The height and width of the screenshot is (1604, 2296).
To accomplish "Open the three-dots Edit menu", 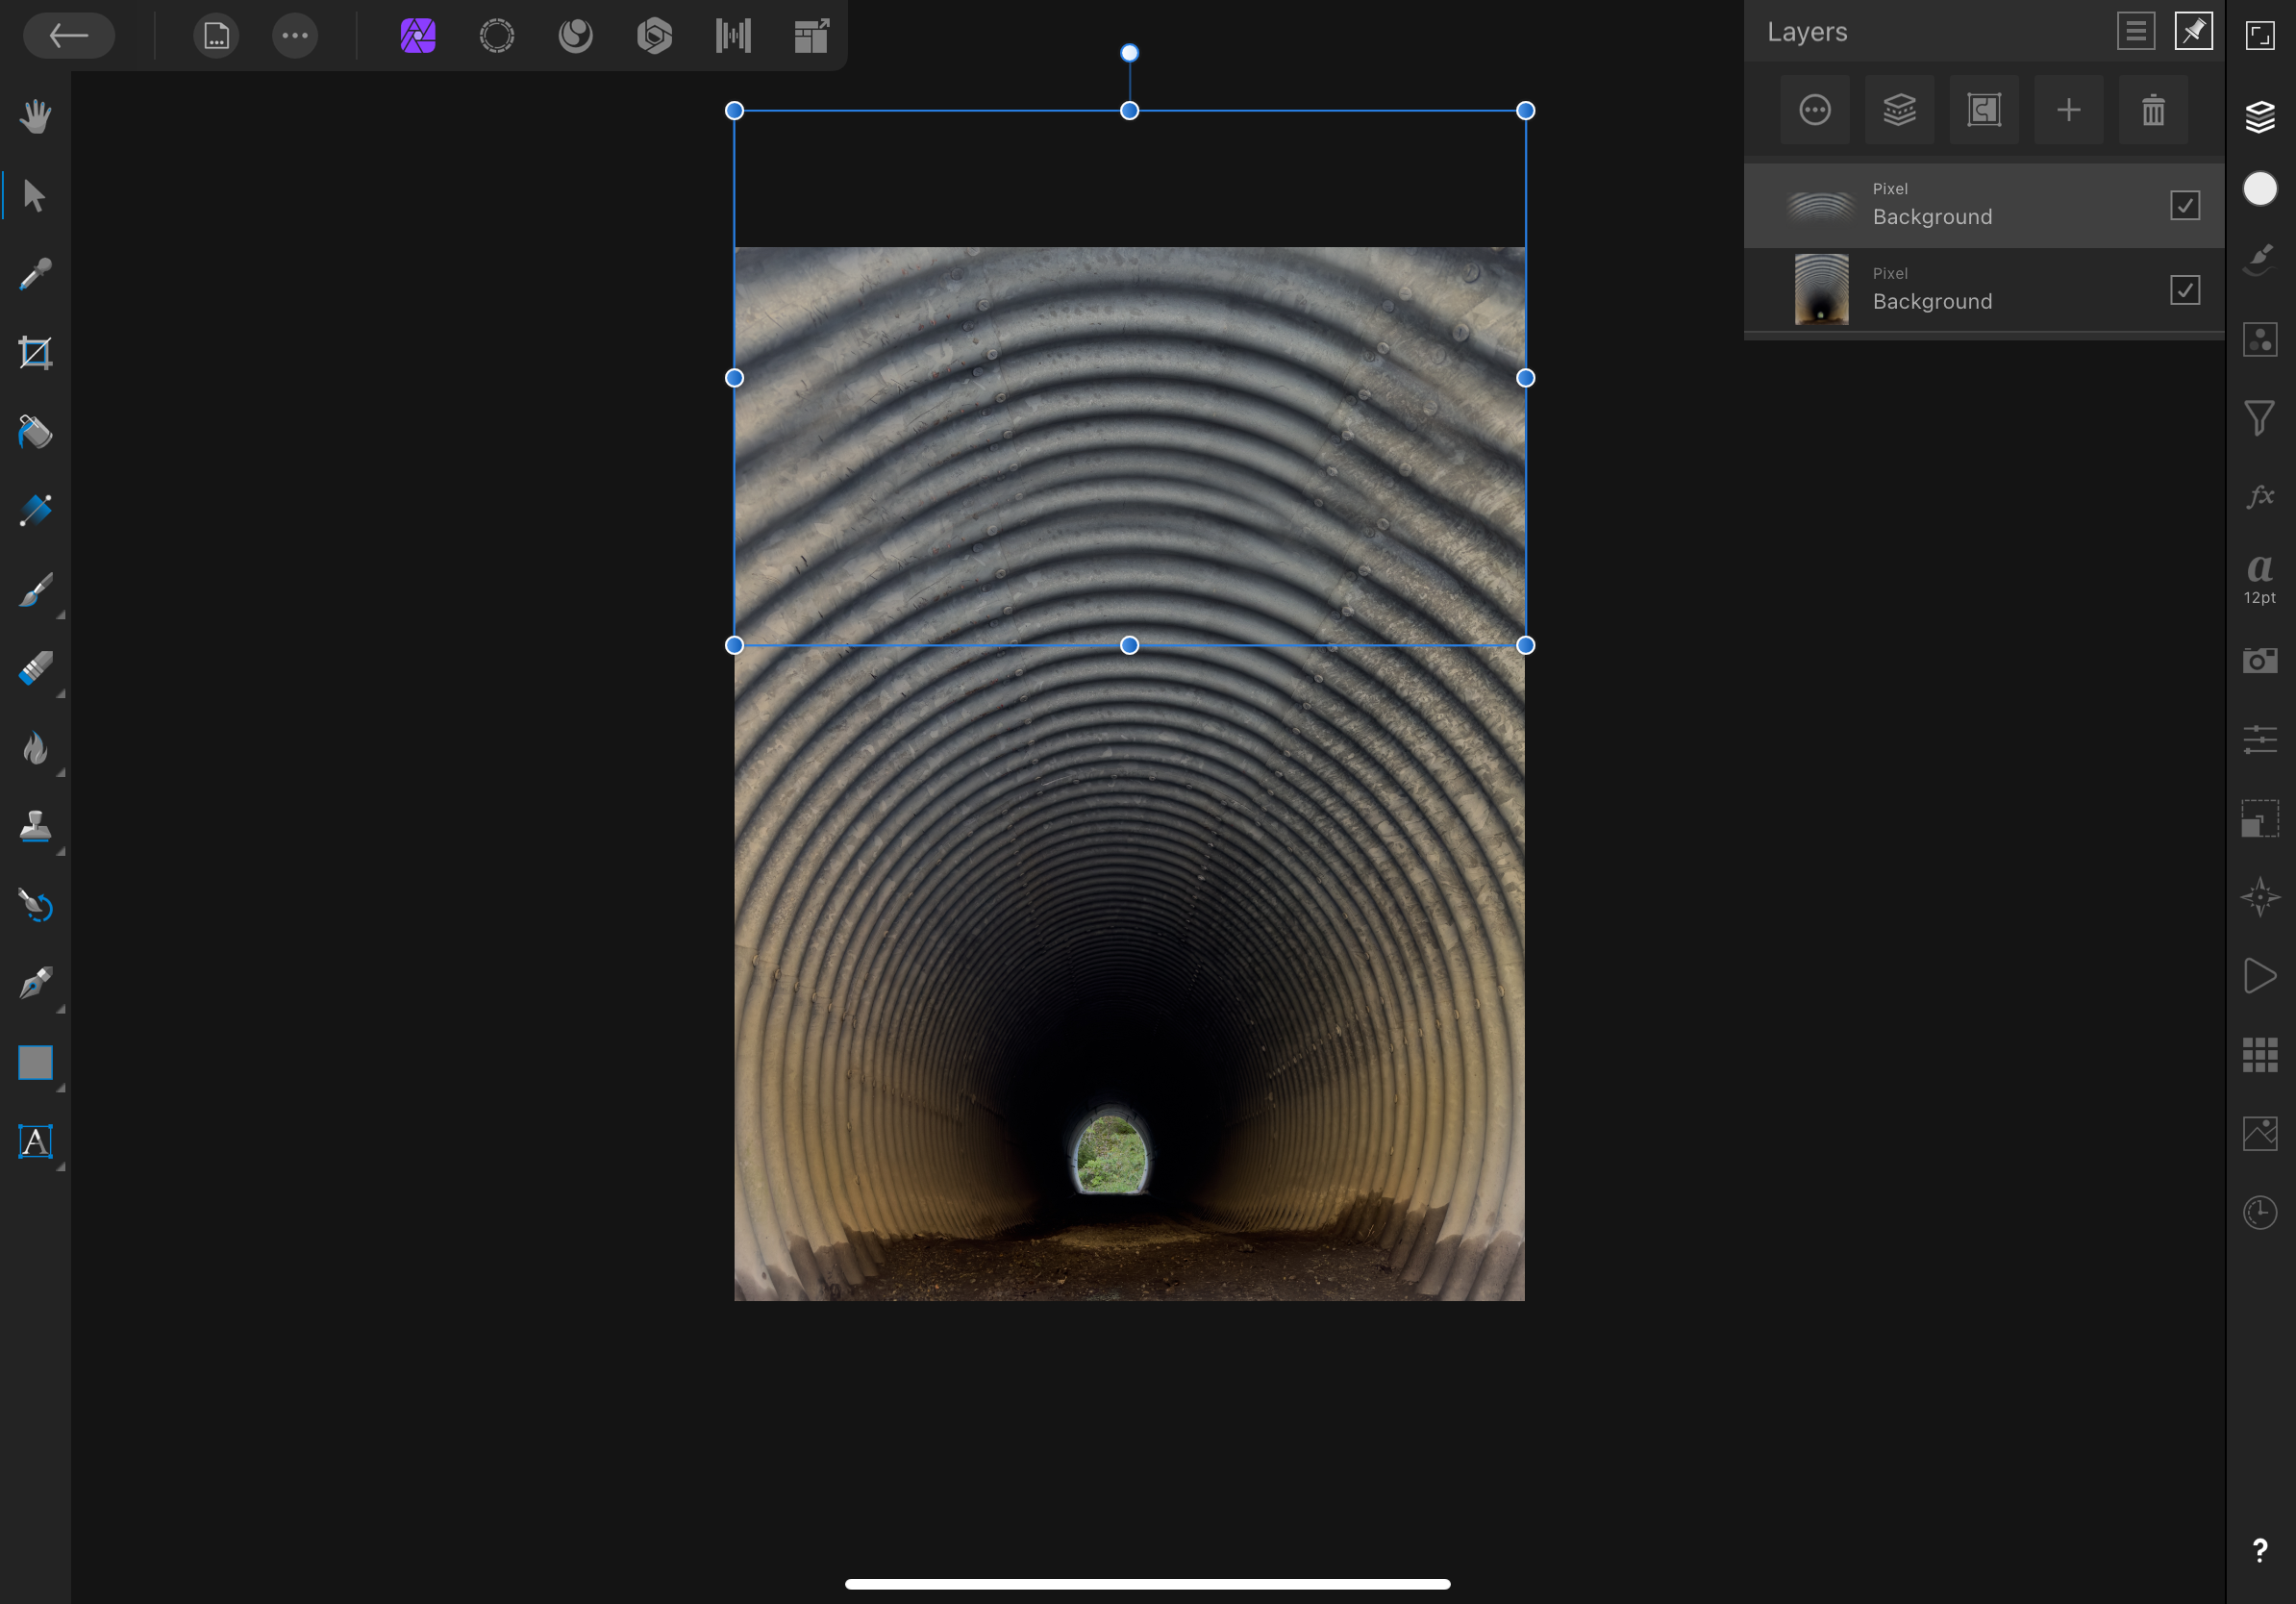I will point(295,36).
